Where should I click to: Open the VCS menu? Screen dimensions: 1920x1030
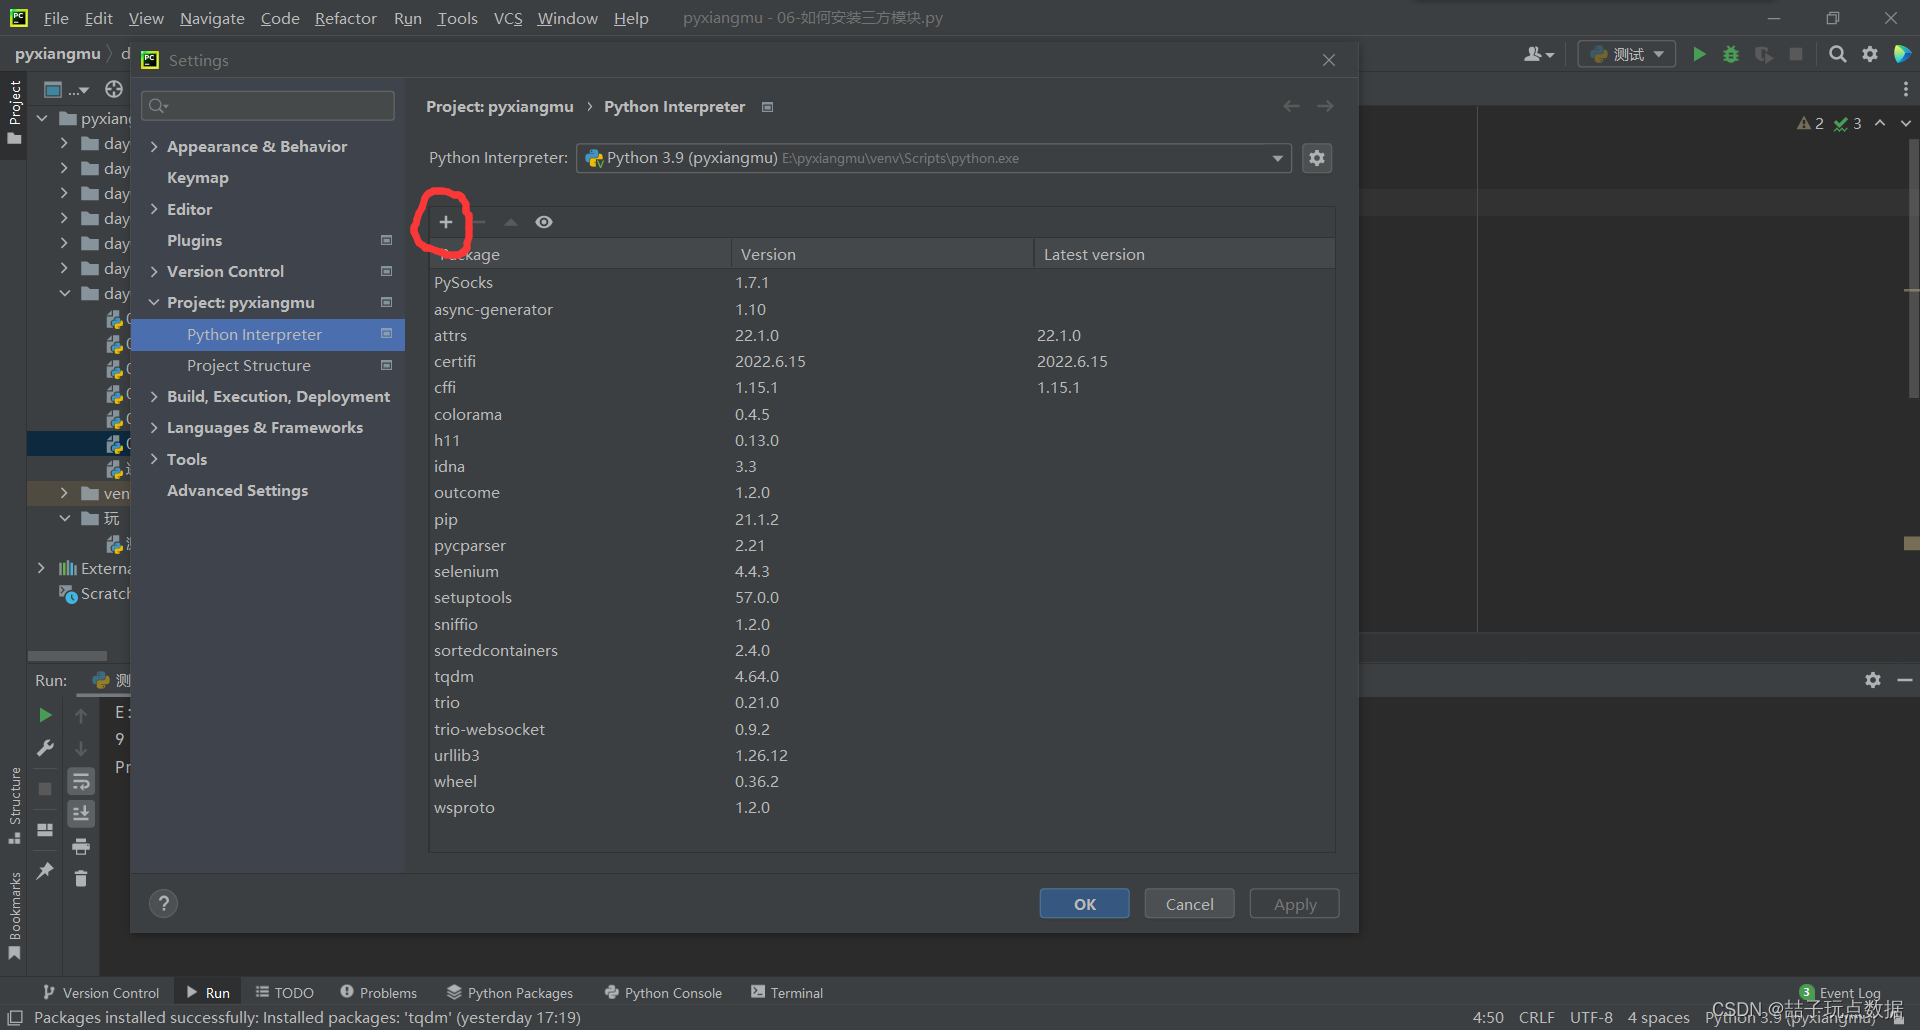click(x=508, y=18)
